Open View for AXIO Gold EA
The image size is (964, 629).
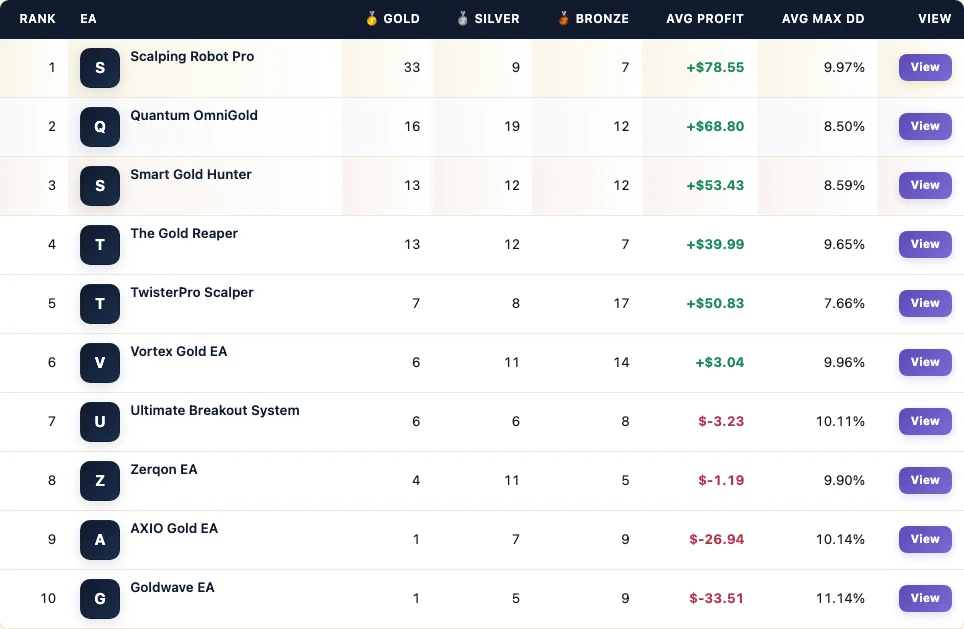(x=925, y=539)
